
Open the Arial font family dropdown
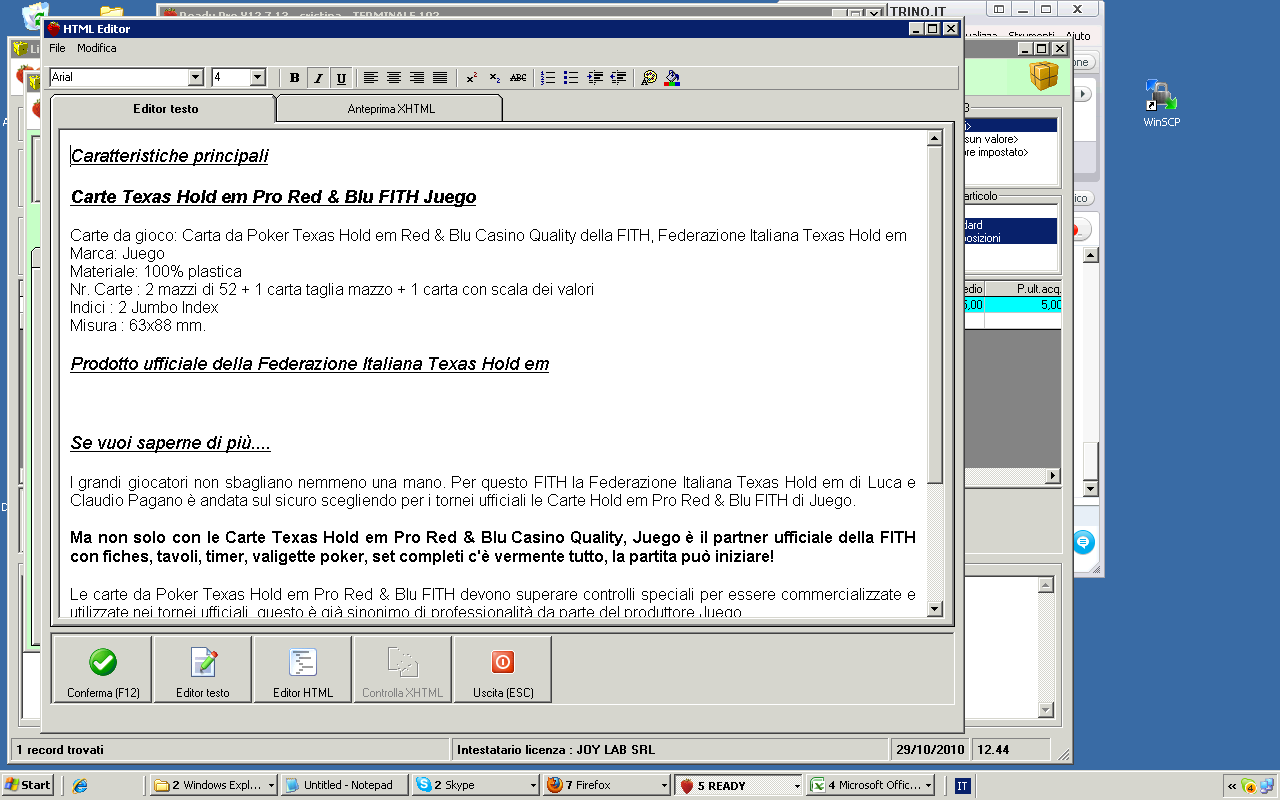(196, 77)
